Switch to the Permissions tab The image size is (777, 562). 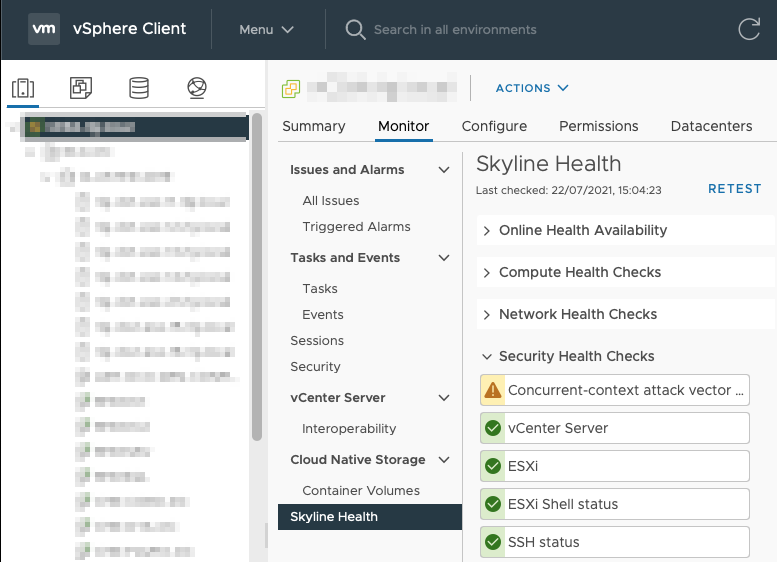tap(599, 126)
